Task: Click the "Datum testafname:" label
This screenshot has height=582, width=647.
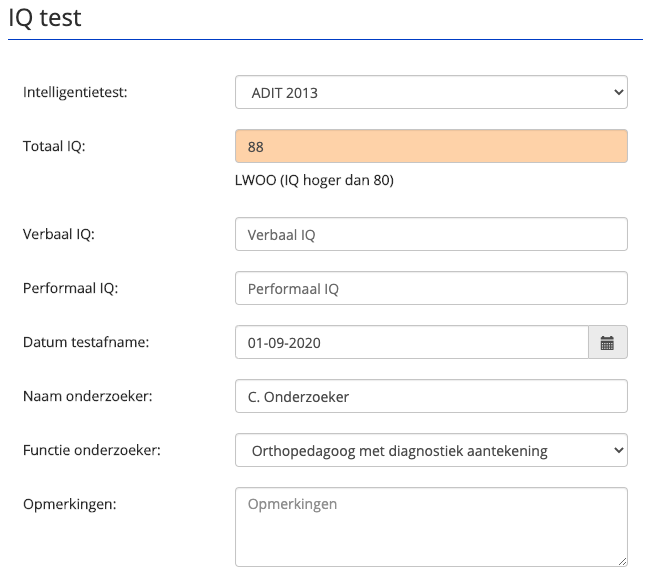Action: pos(85,342)
